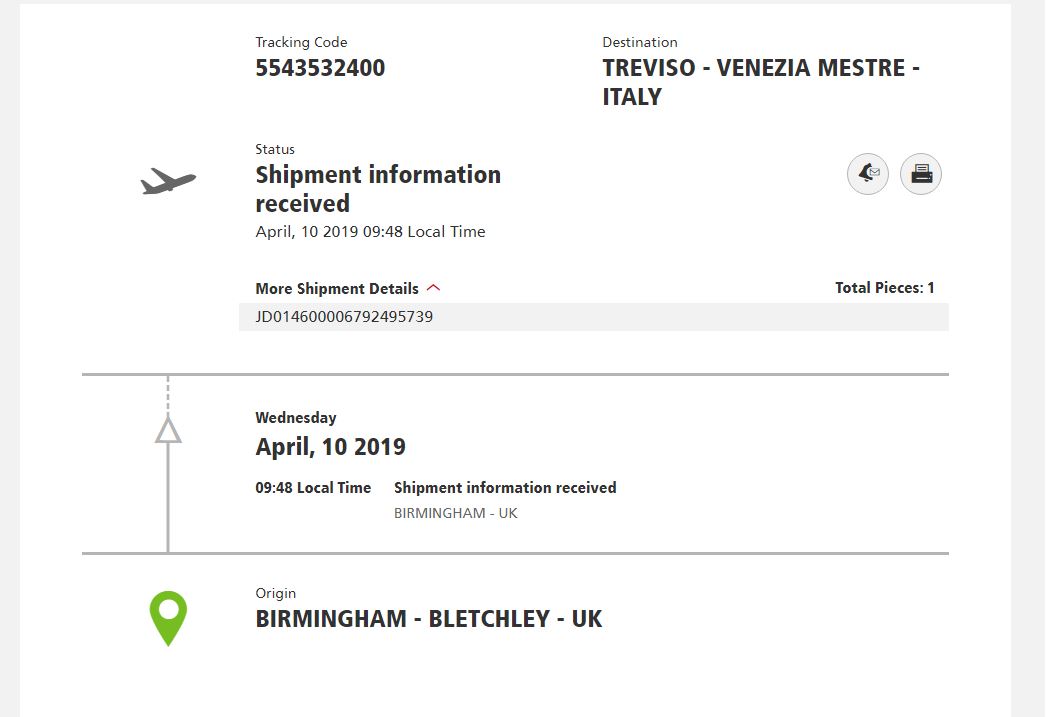
Task: Click the status timestamp under Shipment information received
Action: tap(370, 232)
